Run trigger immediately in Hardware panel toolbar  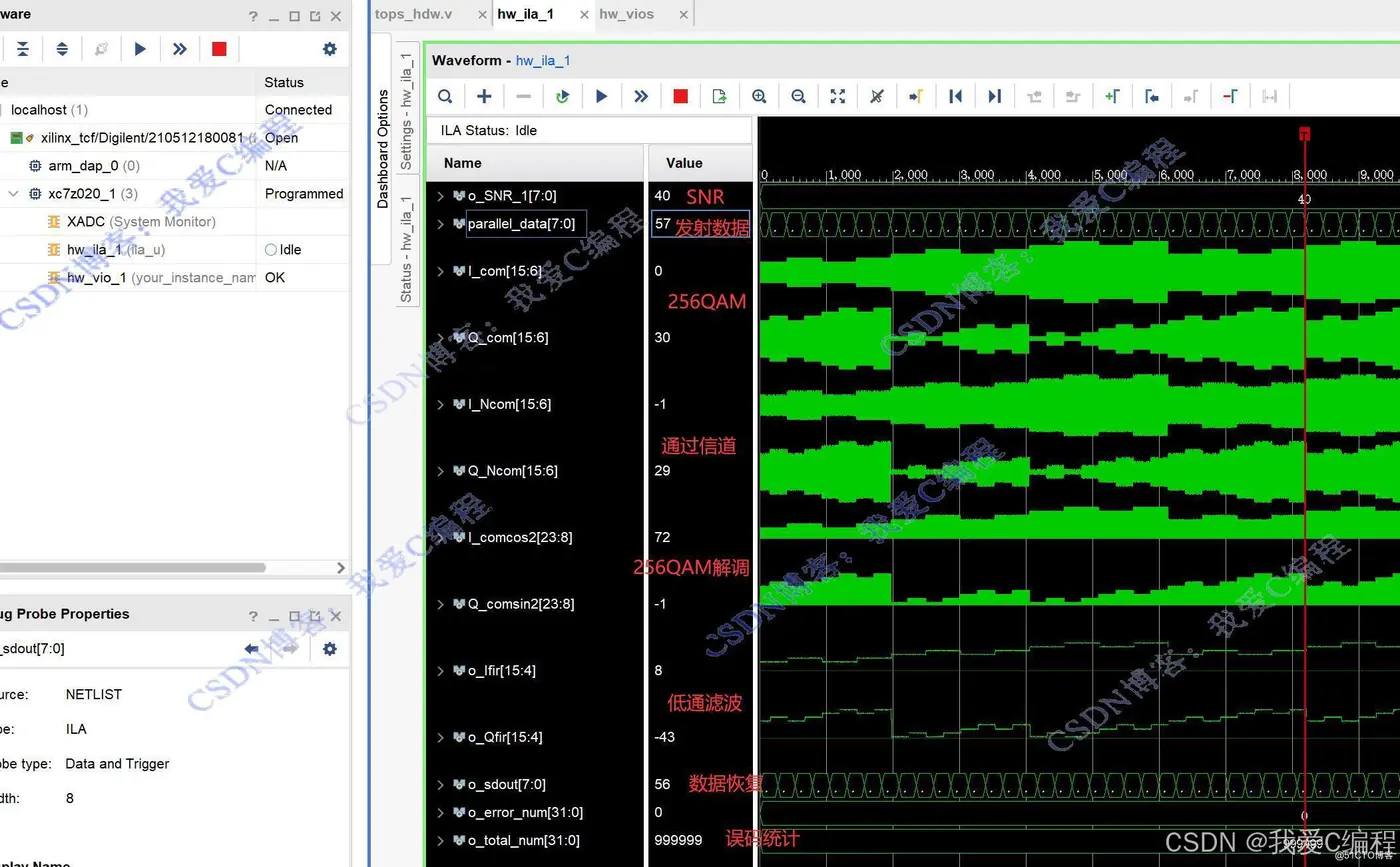179,49
